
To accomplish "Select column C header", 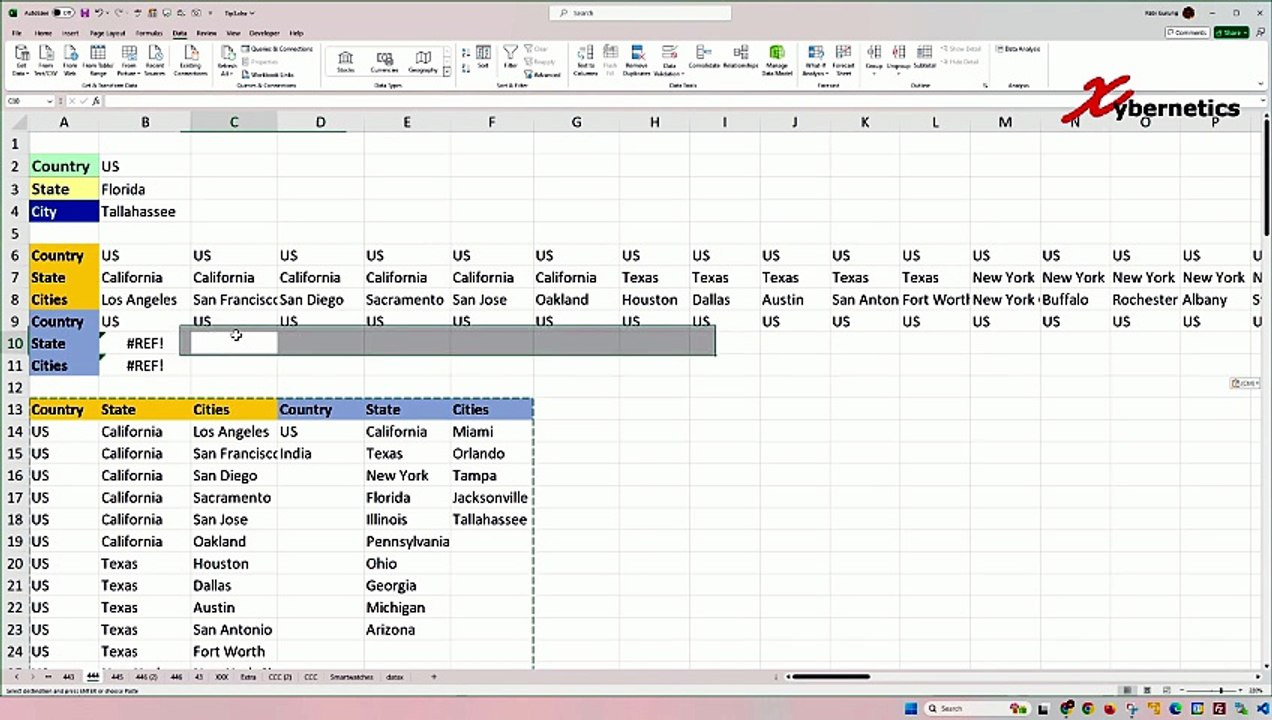I will [234, 122].
